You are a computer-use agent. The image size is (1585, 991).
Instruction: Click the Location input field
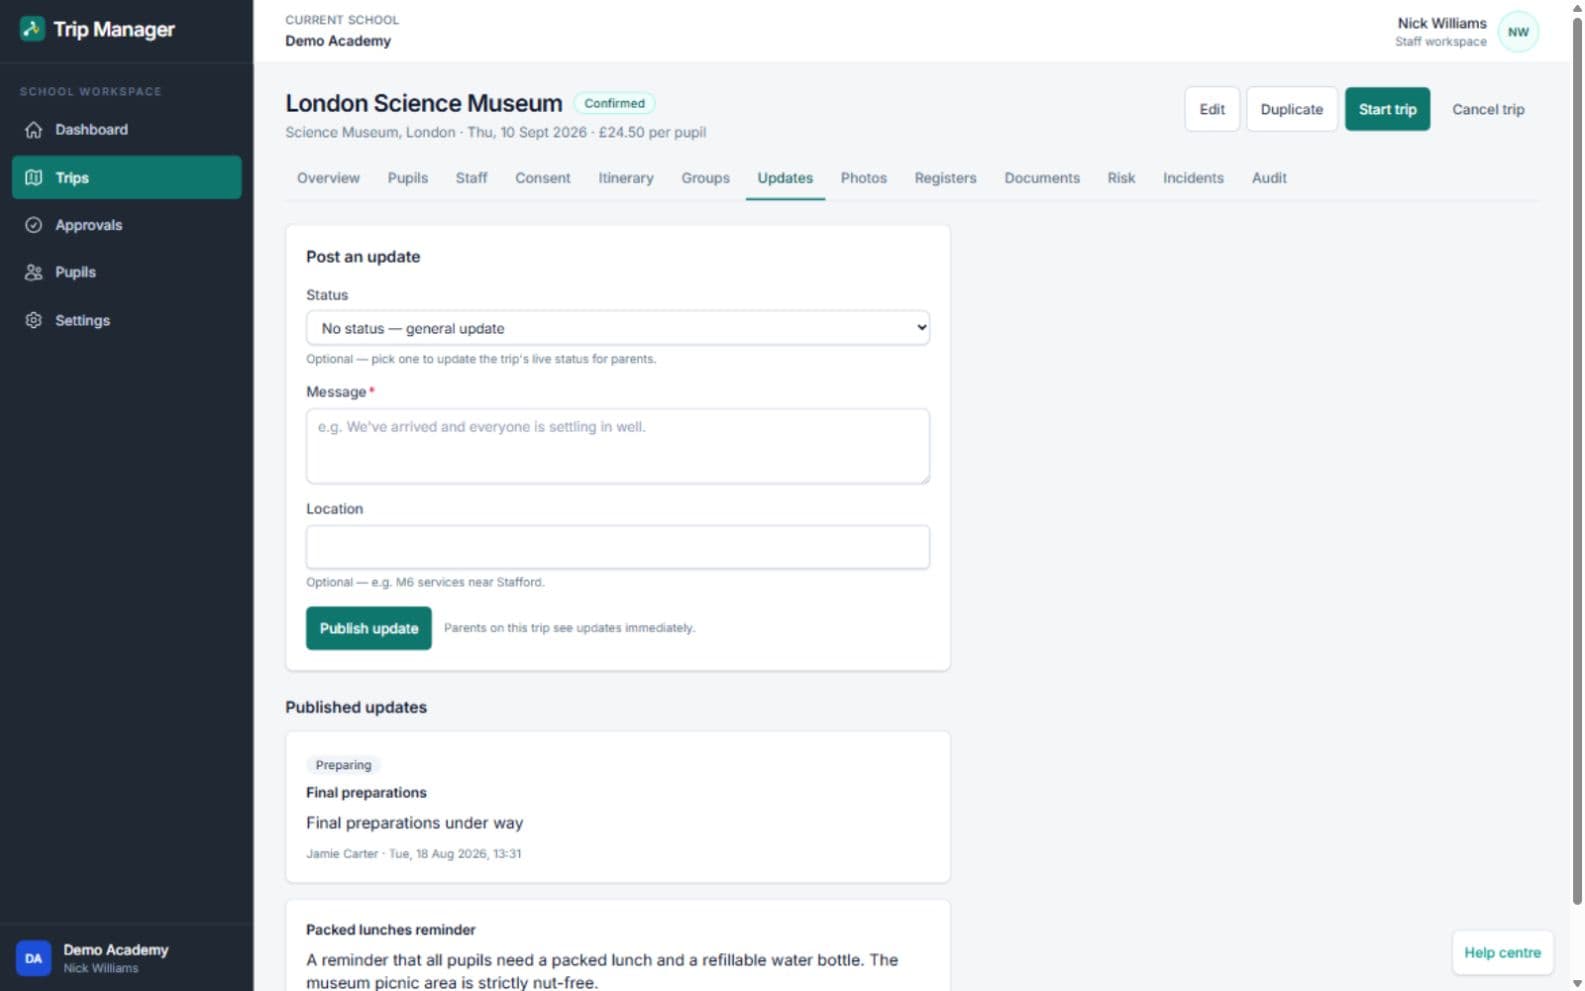(x=617, y=547)
